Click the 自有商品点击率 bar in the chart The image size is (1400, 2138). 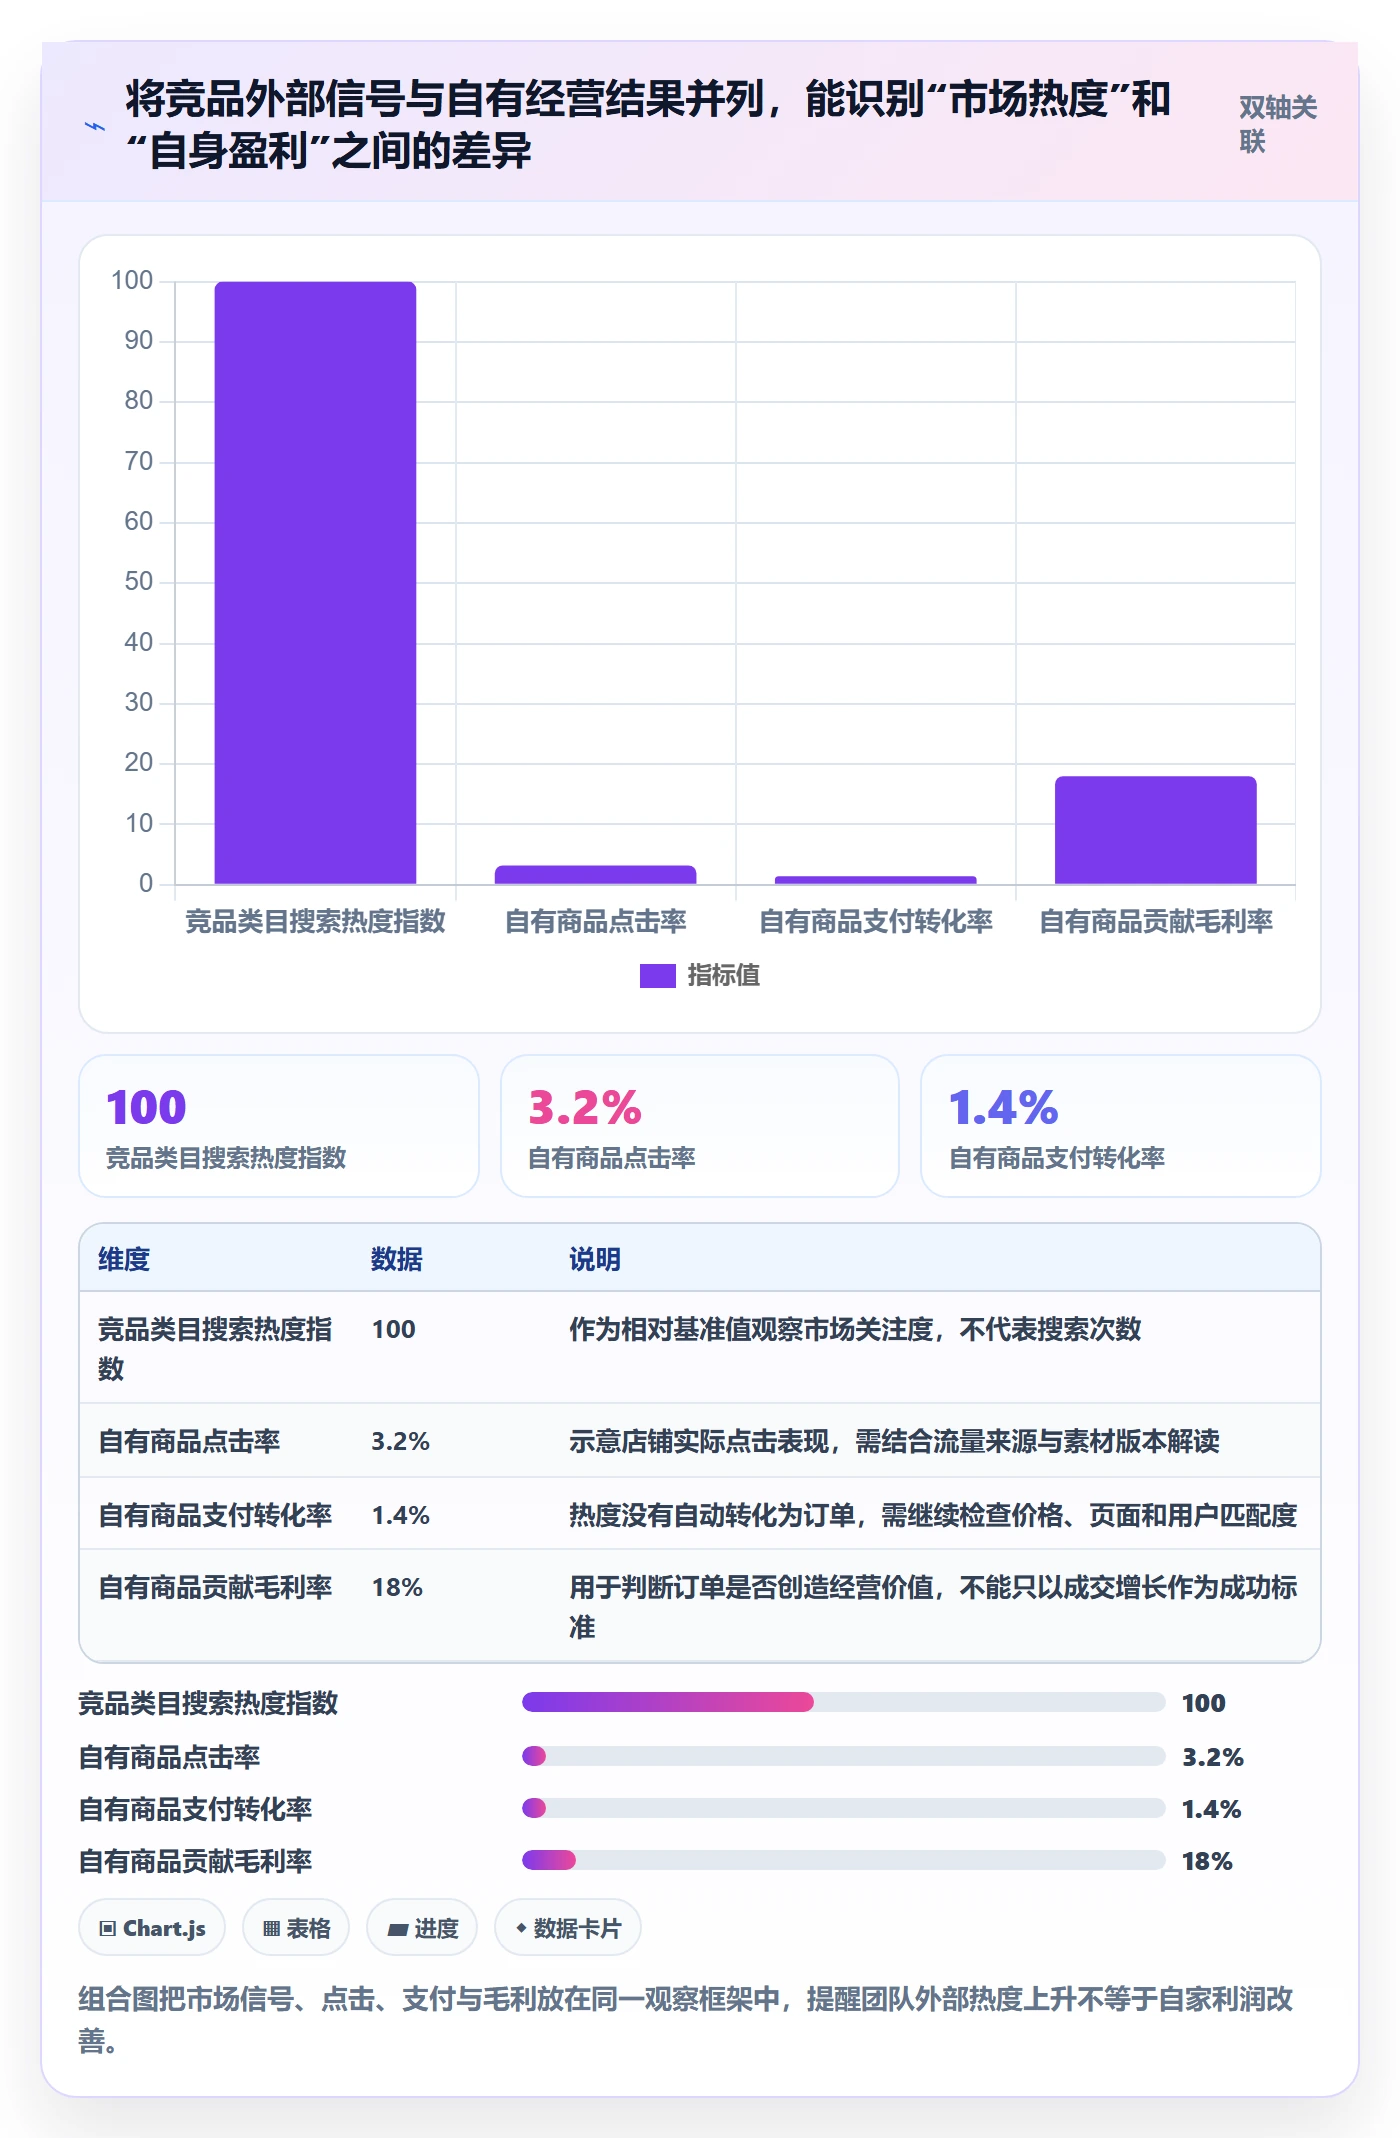coord(595,874)
